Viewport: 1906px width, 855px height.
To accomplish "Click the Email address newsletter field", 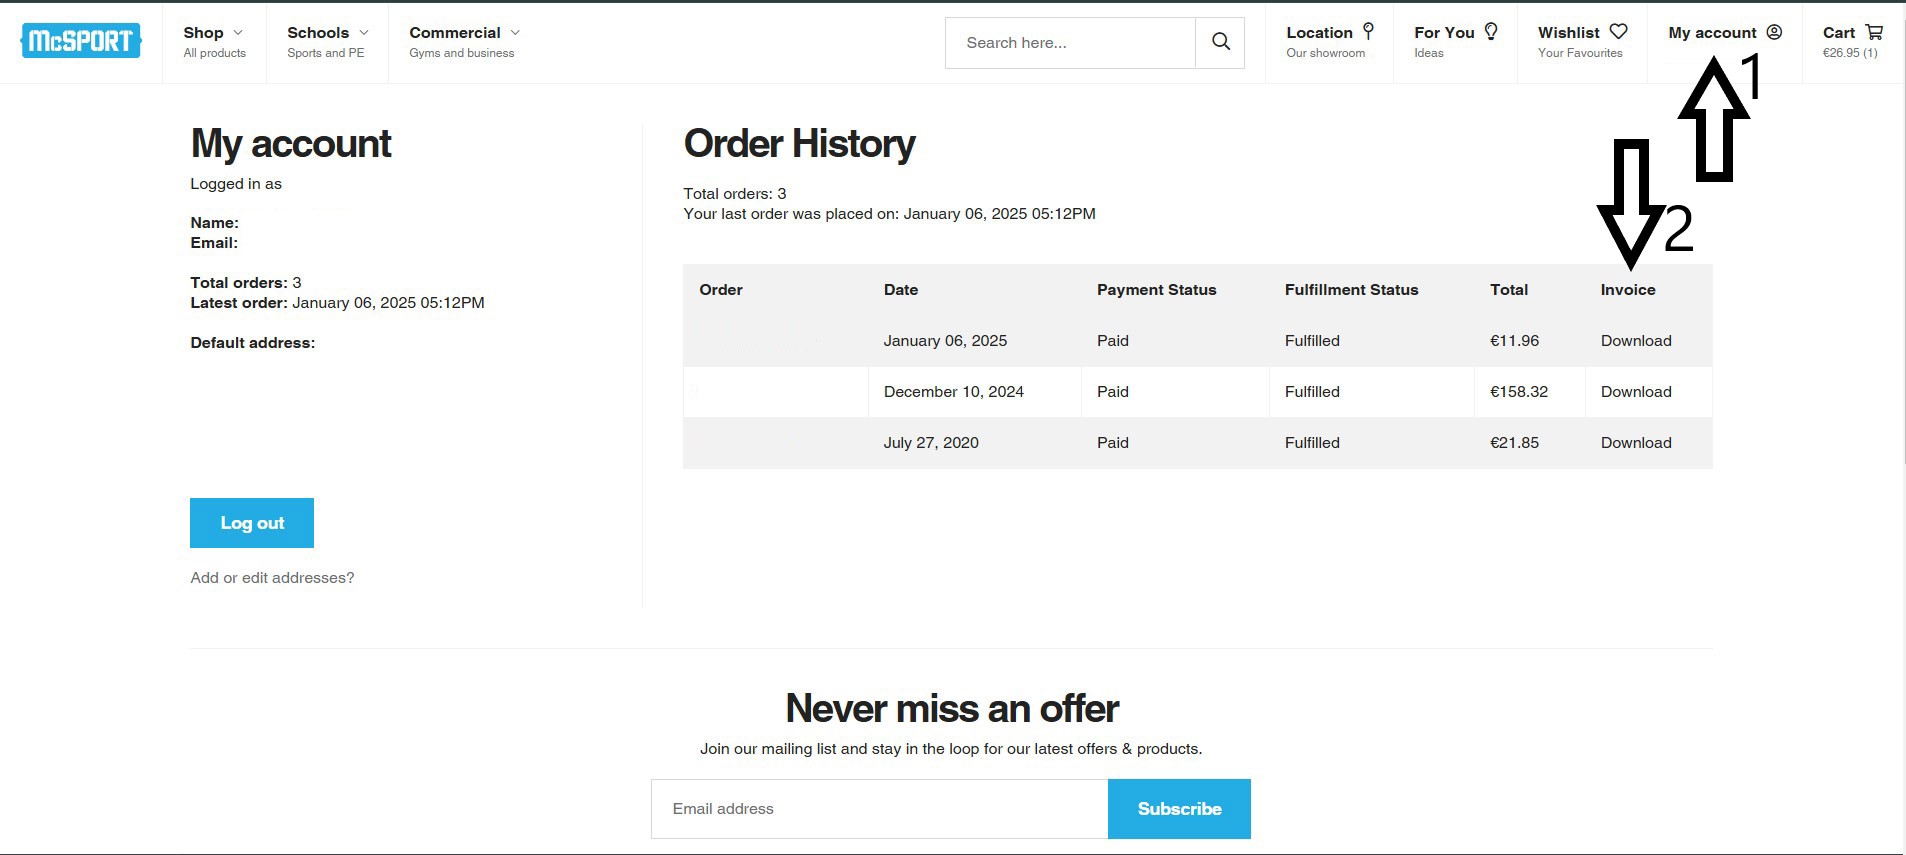I will [x=879, y=809].
